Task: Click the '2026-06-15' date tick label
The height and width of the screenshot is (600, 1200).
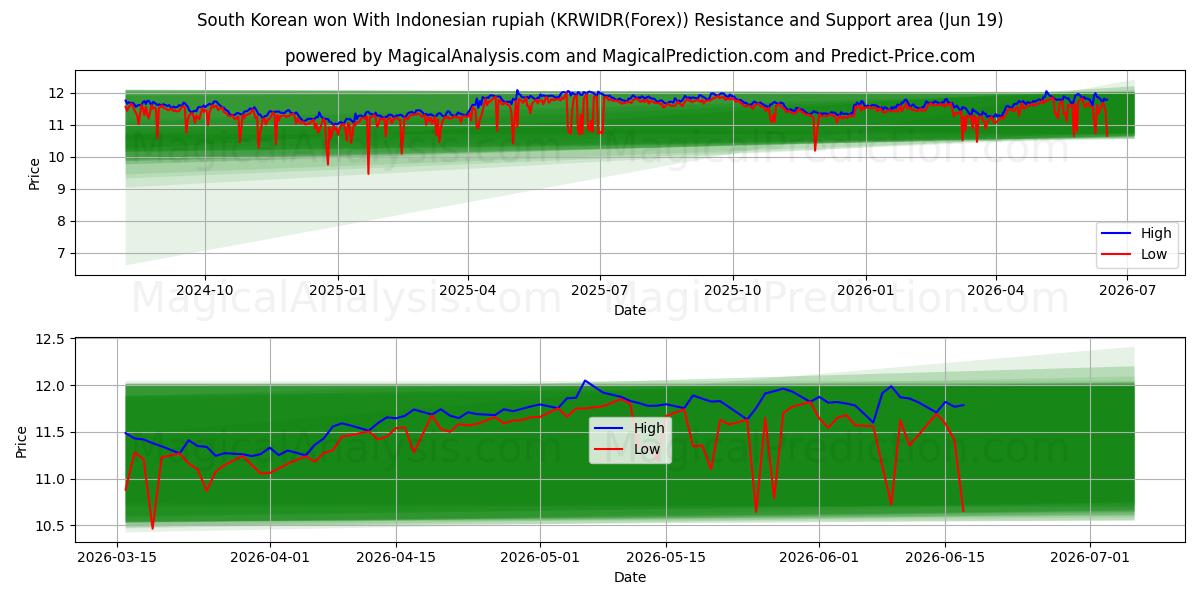Action: (x=945, y=558)
